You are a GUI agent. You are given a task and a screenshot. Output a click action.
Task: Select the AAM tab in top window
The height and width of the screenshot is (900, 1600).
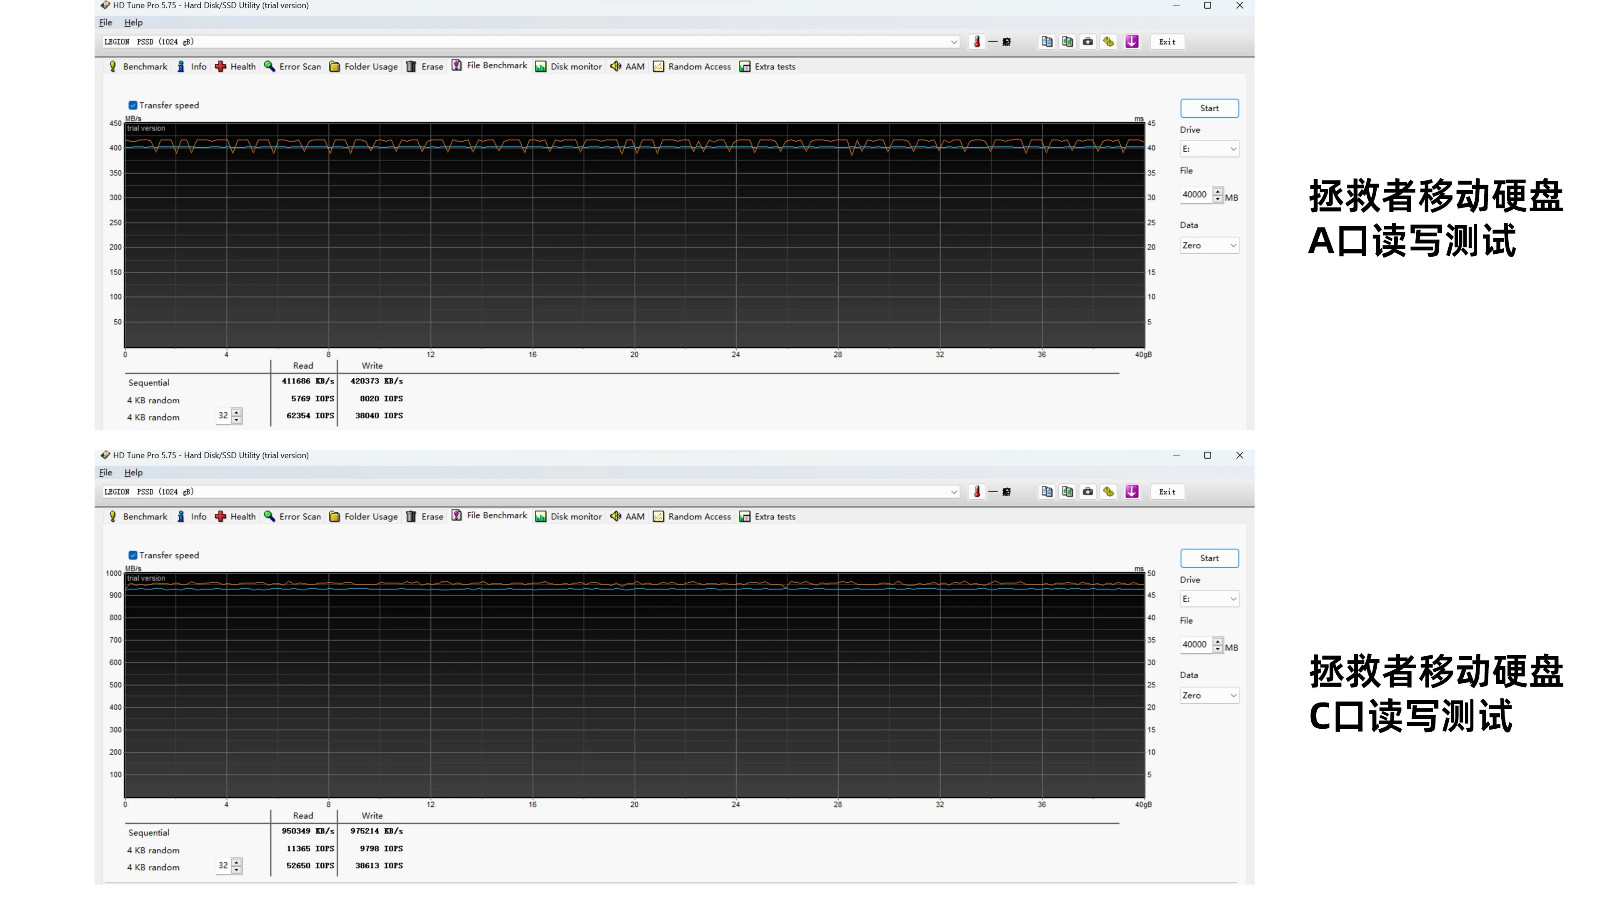coord(627,67)
